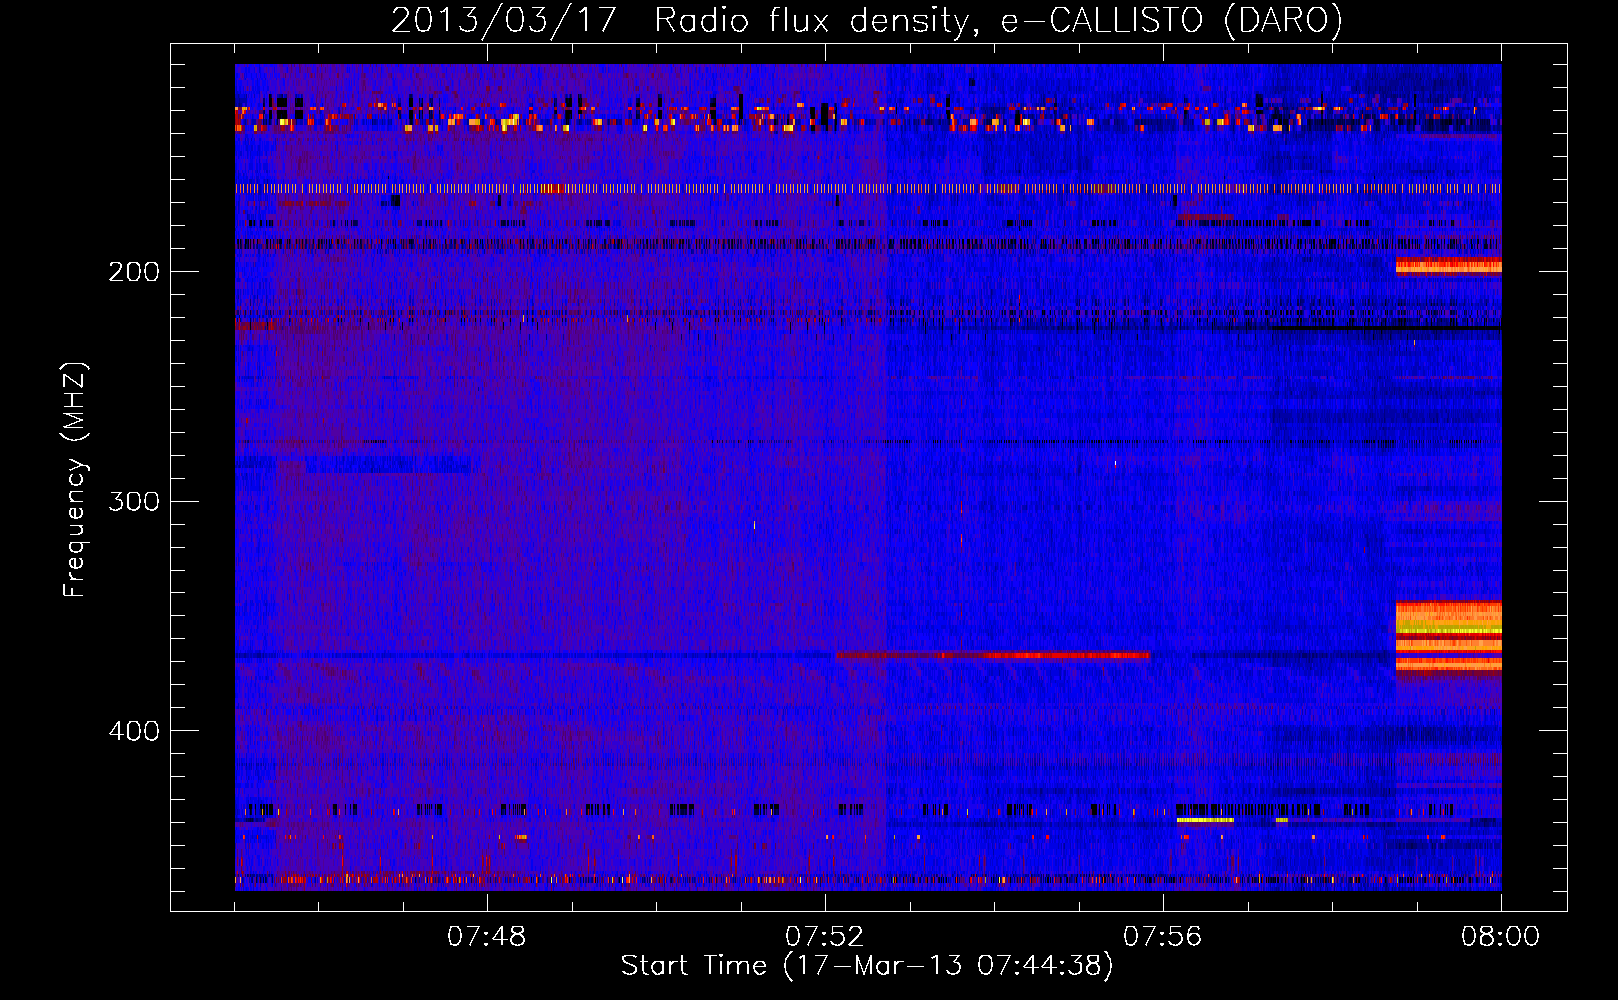Click the 'Frequency (MHZ)' axis label
The width and height of the screenshot is (1618, 1000).
click(x=75, y=480)
